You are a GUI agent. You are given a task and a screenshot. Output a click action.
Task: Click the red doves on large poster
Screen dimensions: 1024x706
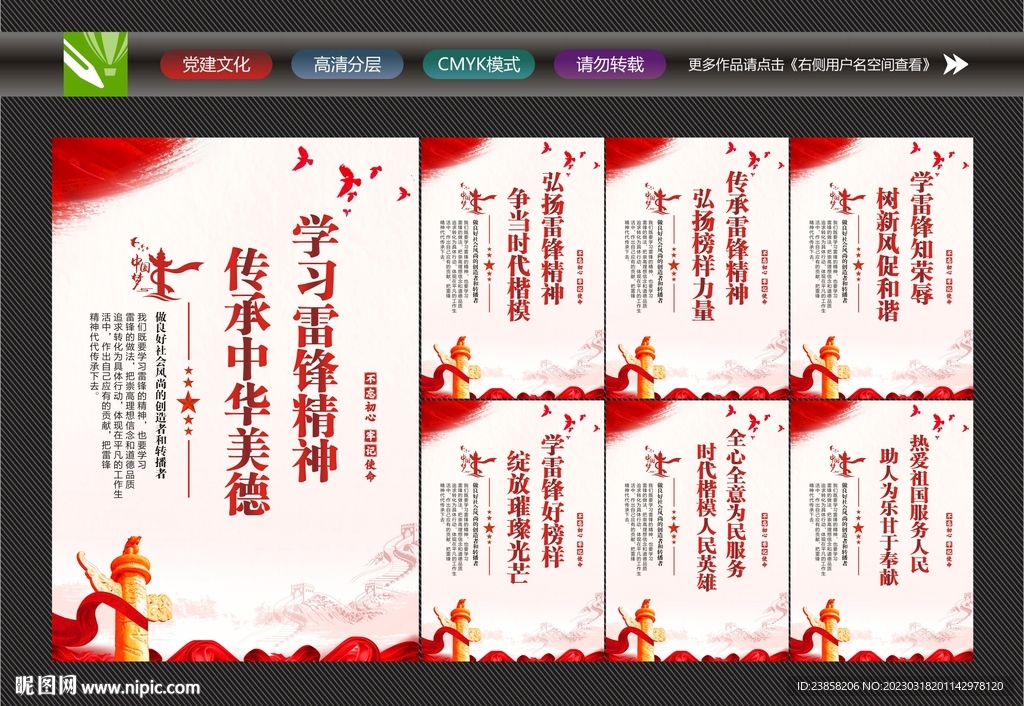[351, 181]
